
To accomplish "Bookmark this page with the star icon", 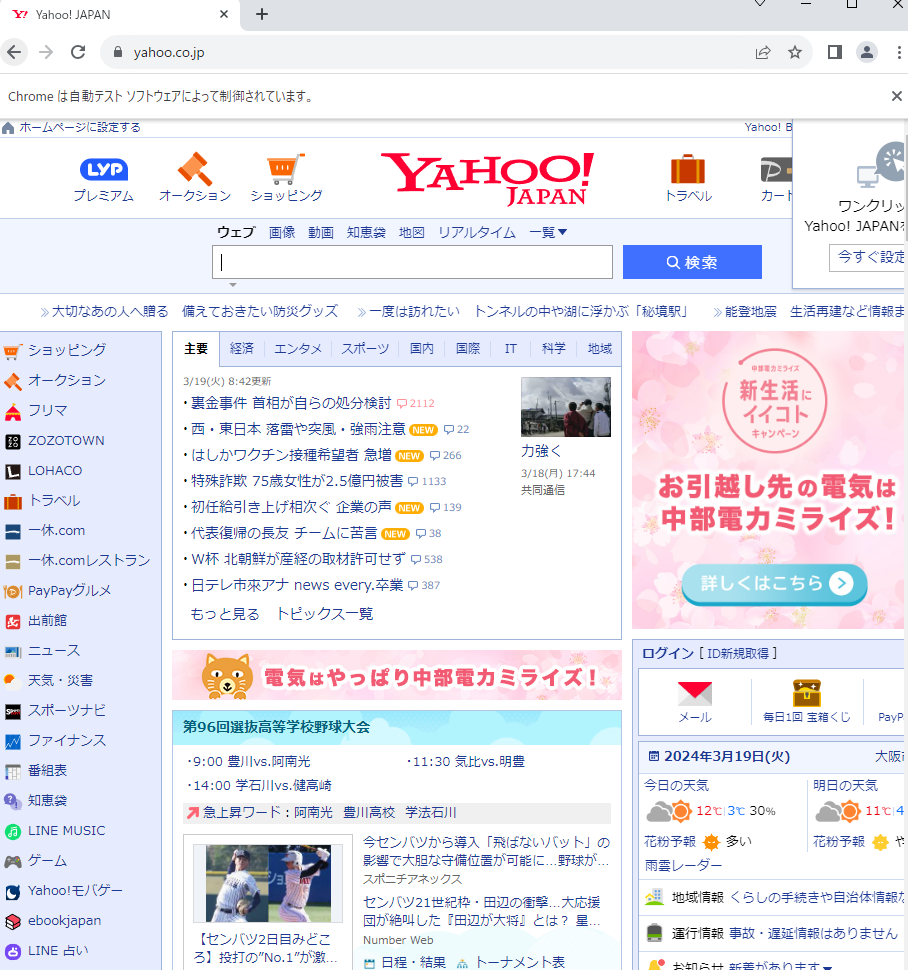I will 795,52.
